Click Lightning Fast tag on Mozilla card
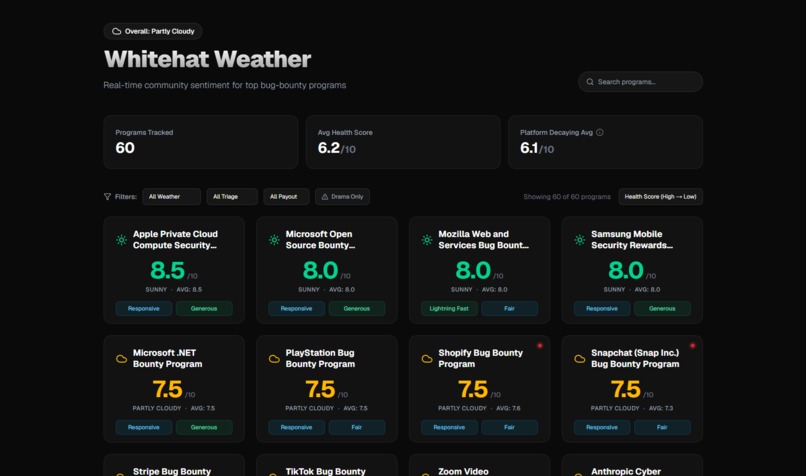 pyautogui.click(x=449, y=308)
